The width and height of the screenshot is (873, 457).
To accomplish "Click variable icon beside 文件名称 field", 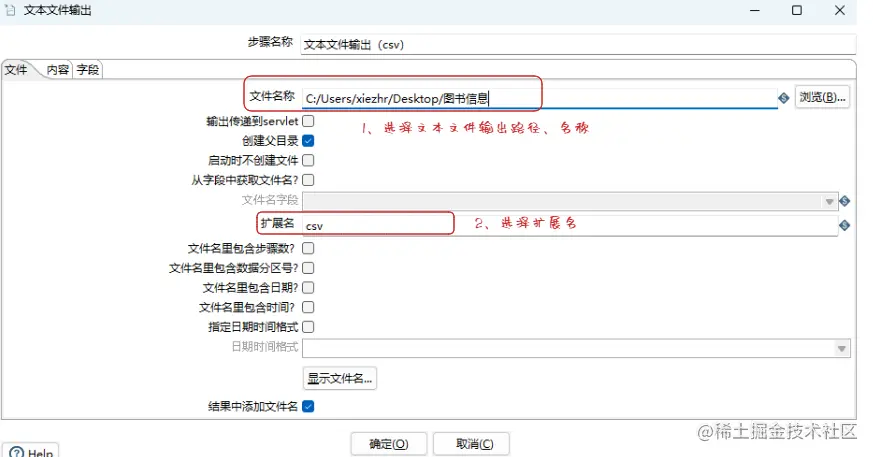I will click(x=783, y=99).
